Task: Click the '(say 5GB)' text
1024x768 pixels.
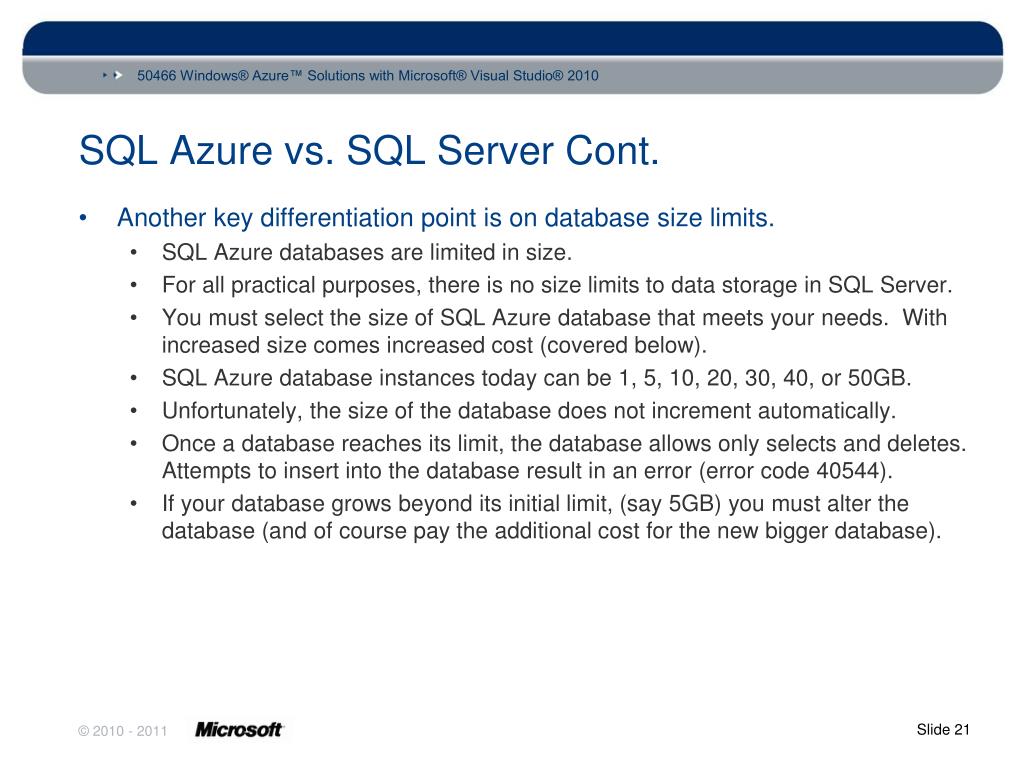Action: [669, 504]
